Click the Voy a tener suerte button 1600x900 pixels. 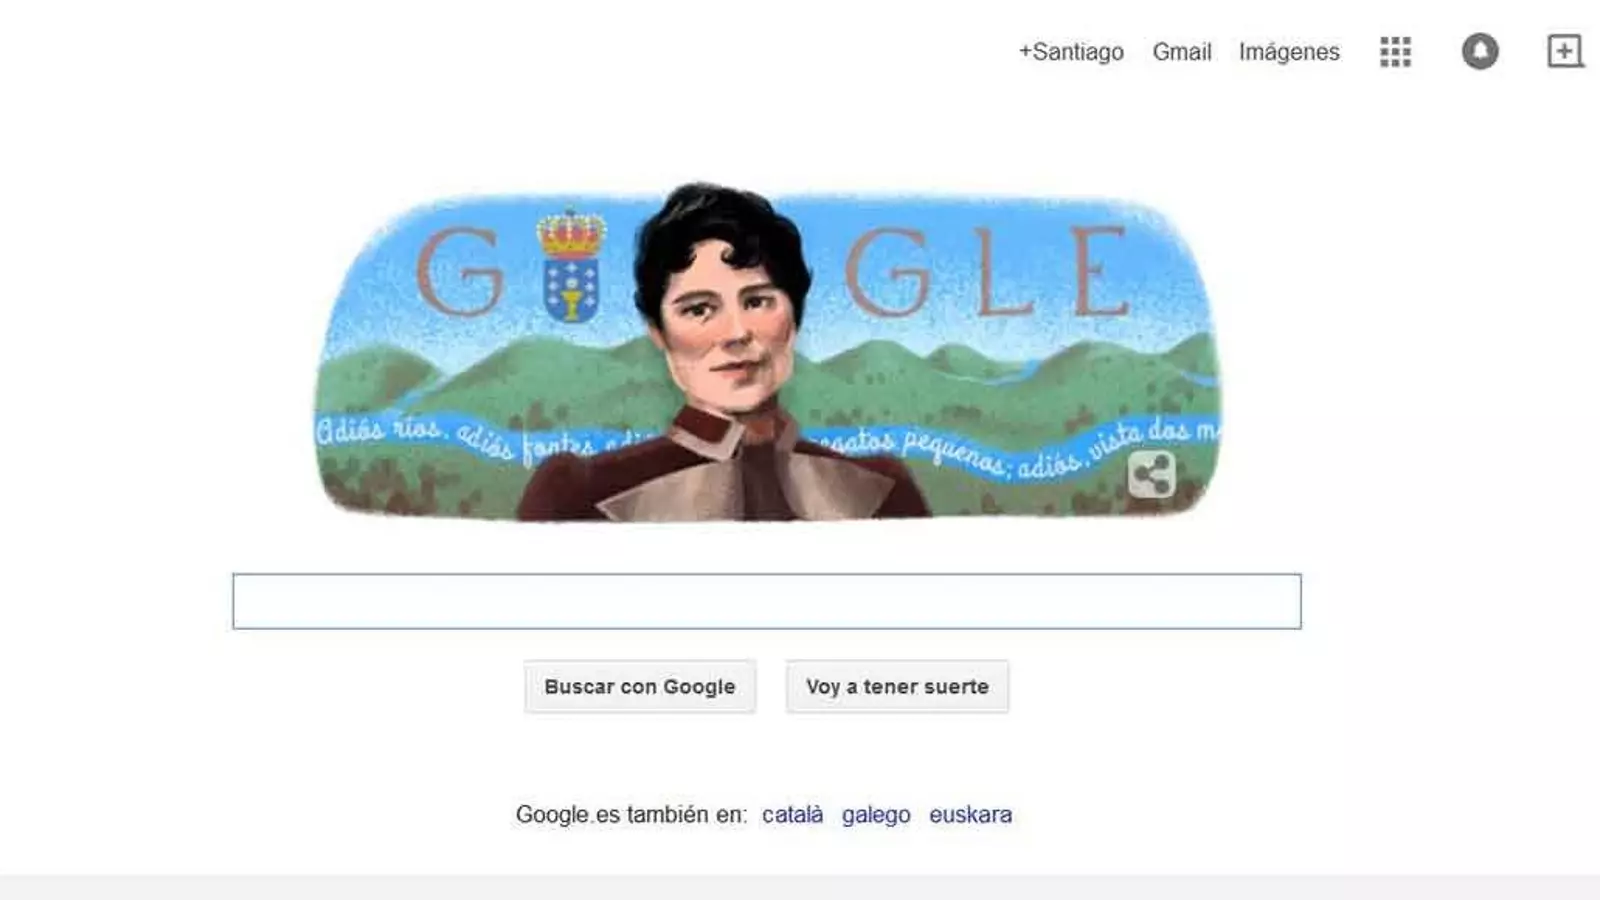(897, 687)
